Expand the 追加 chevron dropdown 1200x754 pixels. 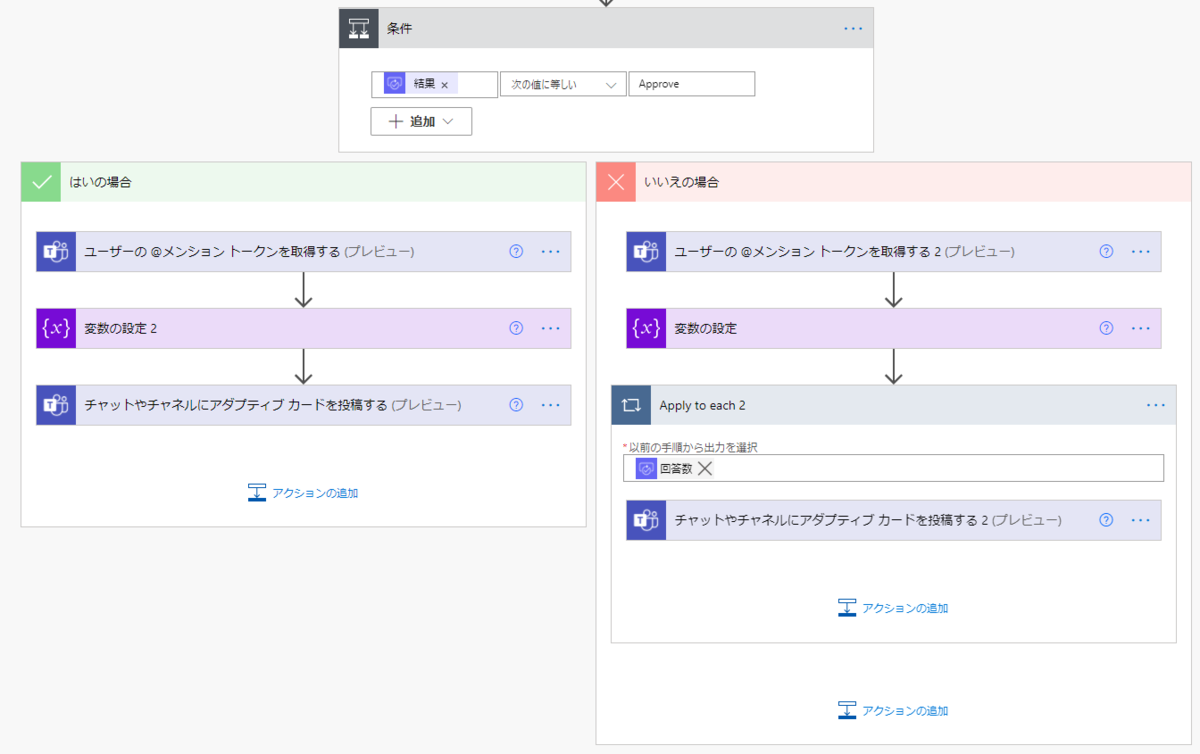[445, 120]
